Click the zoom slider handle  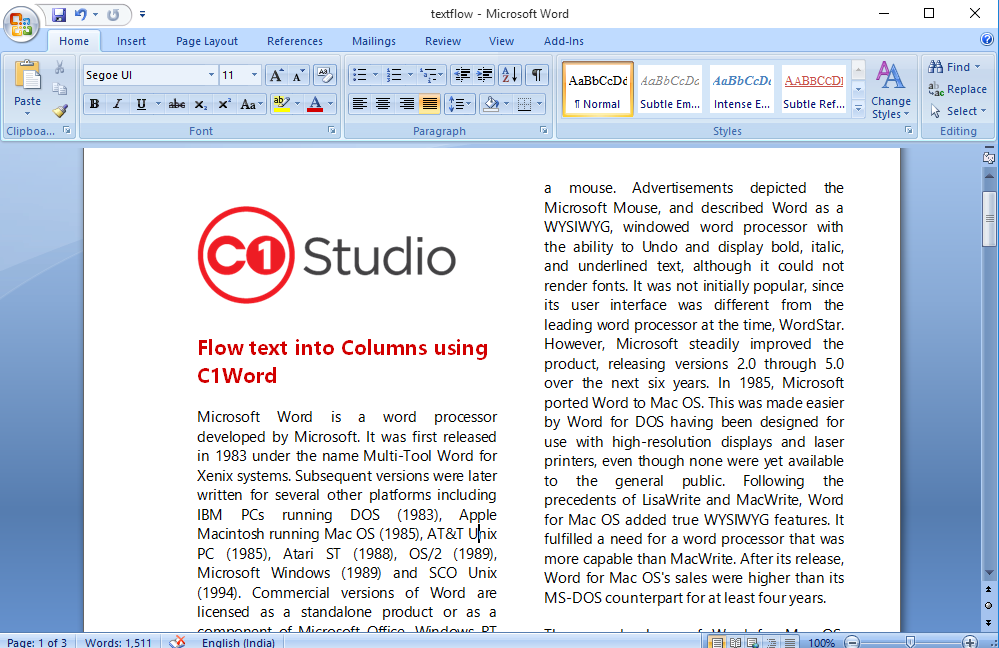(910, 642)
